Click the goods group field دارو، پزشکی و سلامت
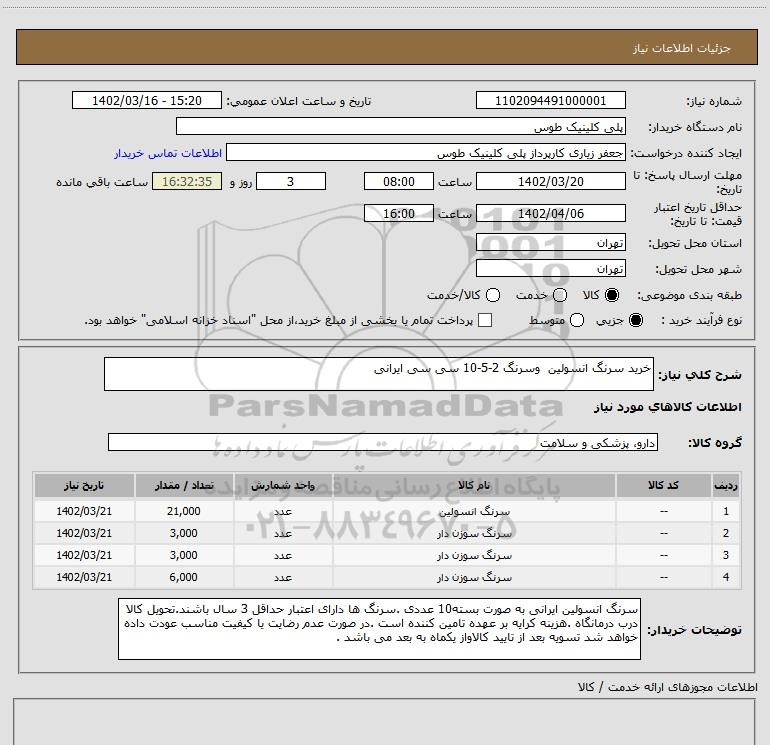The width and height of the screenshot is (770, 745). [383, 442]
